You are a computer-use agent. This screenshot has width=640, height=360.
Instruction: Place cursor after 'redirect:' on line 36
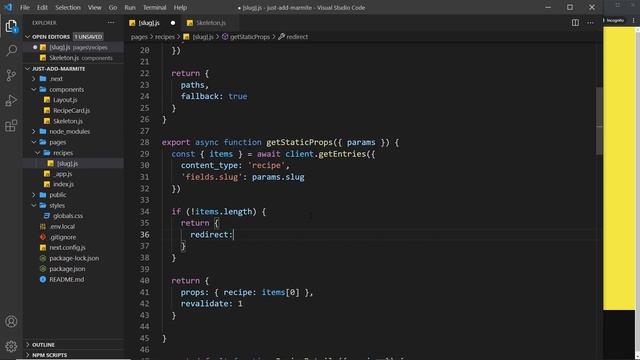coord(233,235)
